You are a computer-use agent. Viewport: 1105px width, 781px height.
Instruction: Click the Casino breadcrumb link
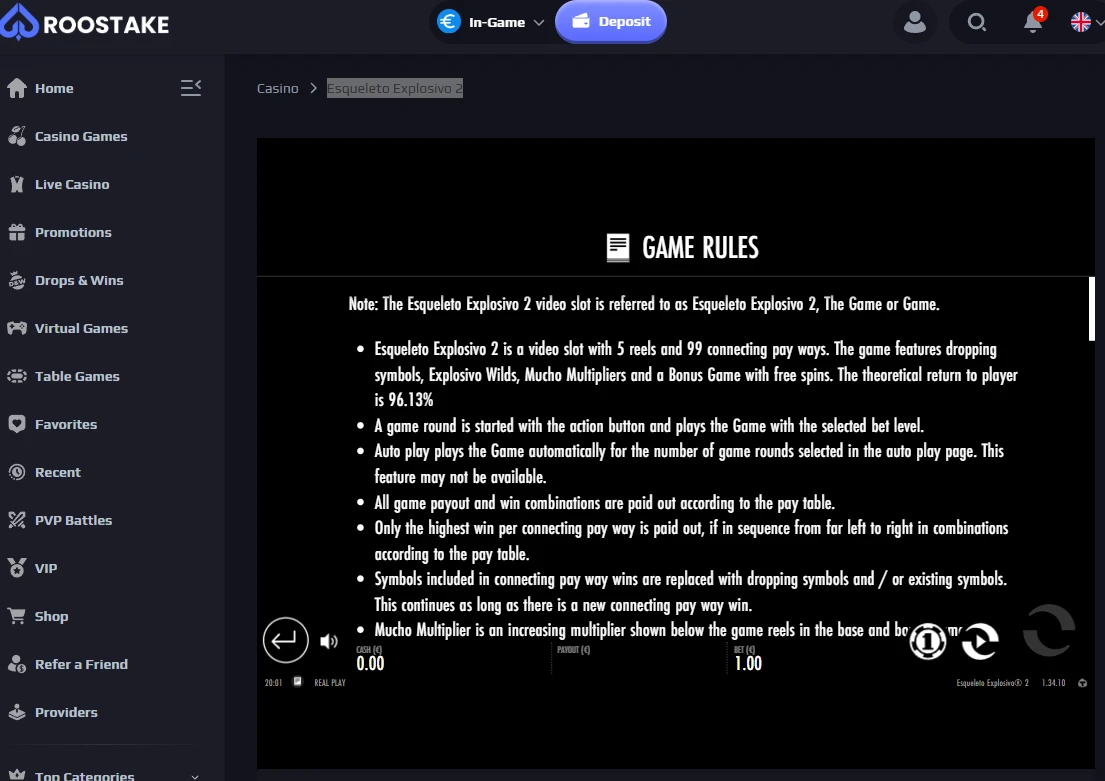[278, 88]
